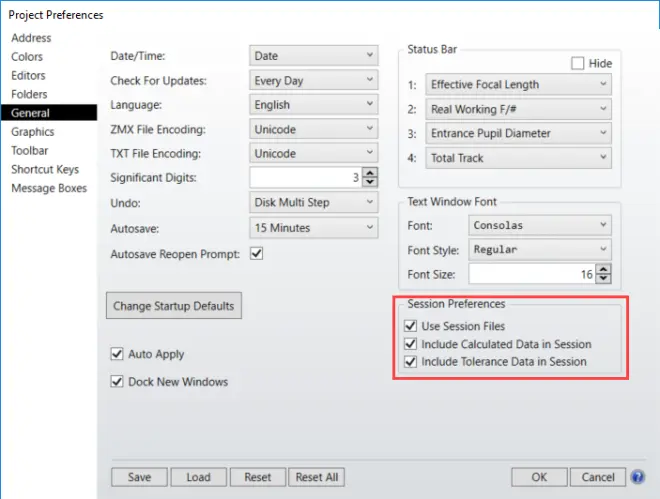Open the Language dropdown
Viewport: 660px width, 499px height.
[314, 104]
